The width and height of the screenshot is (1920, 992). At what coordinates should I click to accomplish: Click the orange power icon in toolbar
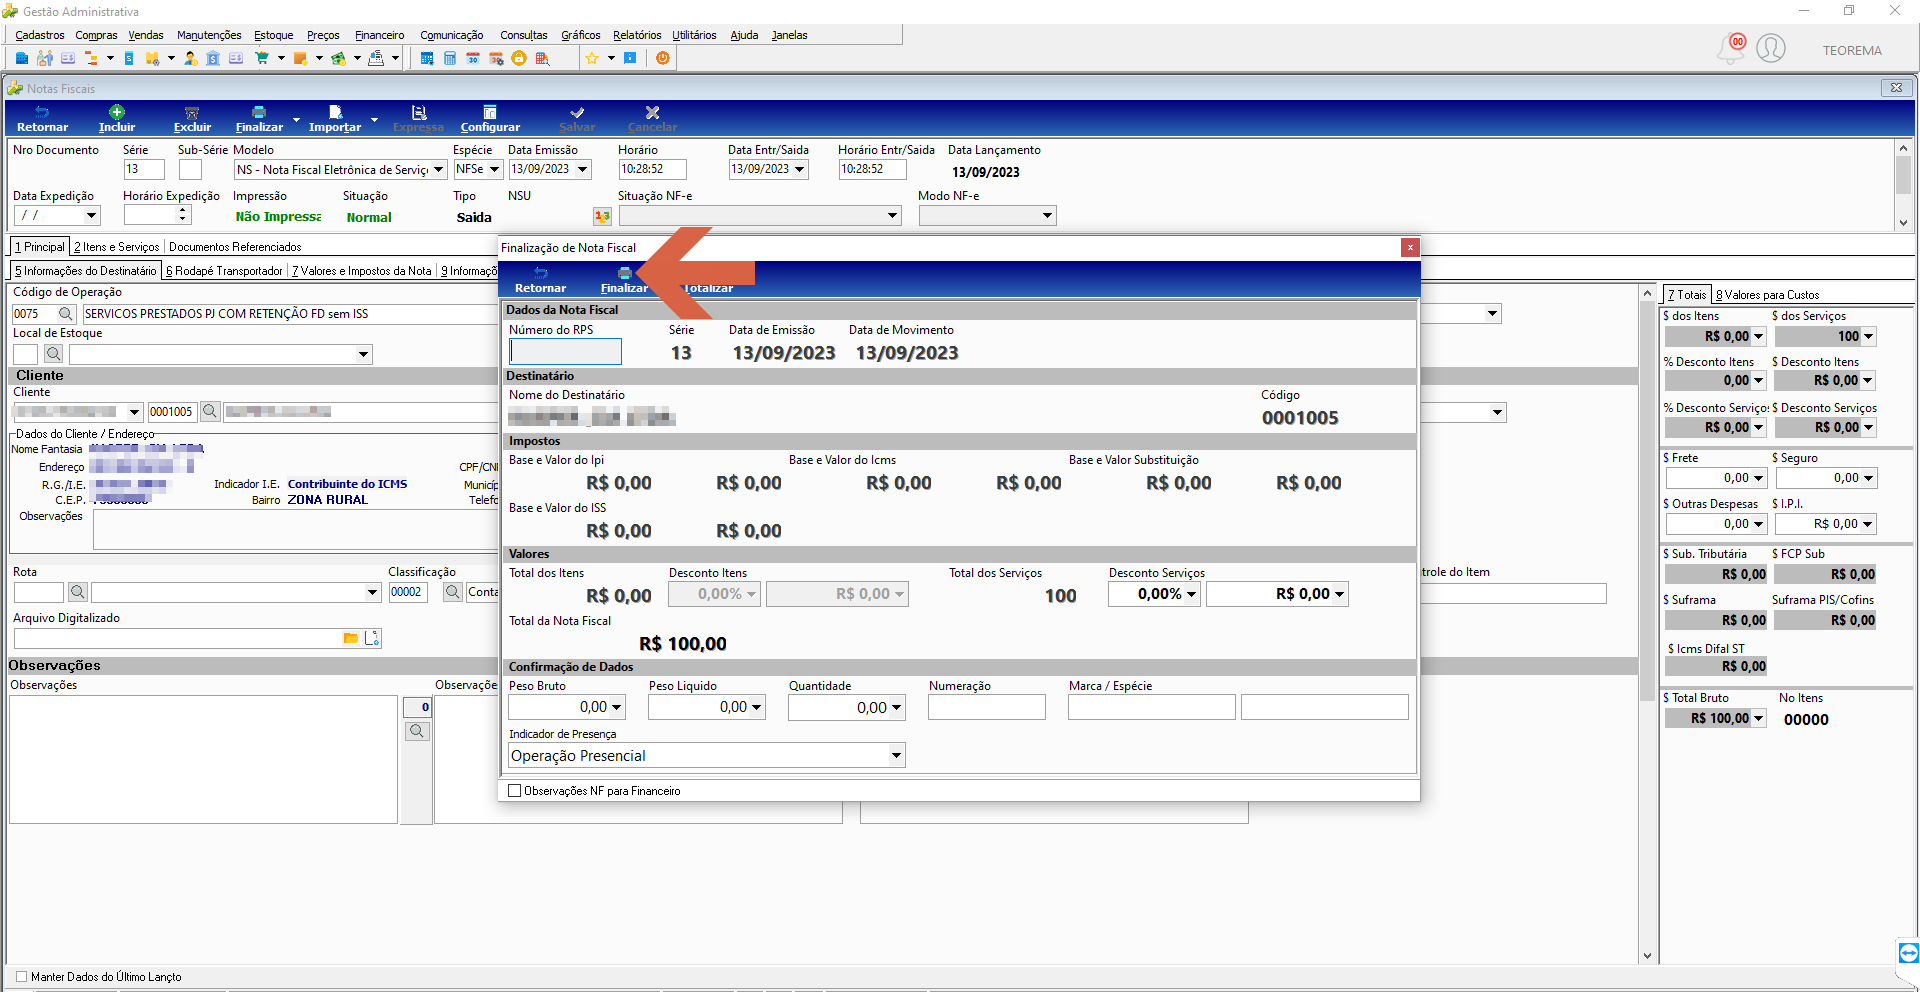click(663, 58)
